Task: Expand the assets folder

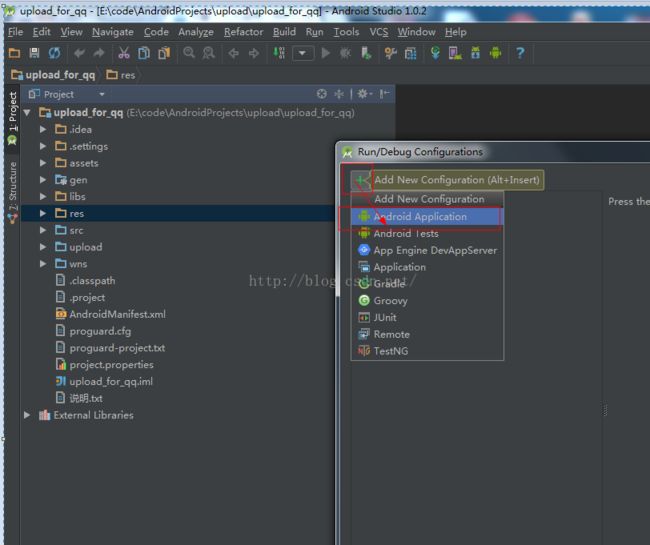Action: (x=43, y=163)
